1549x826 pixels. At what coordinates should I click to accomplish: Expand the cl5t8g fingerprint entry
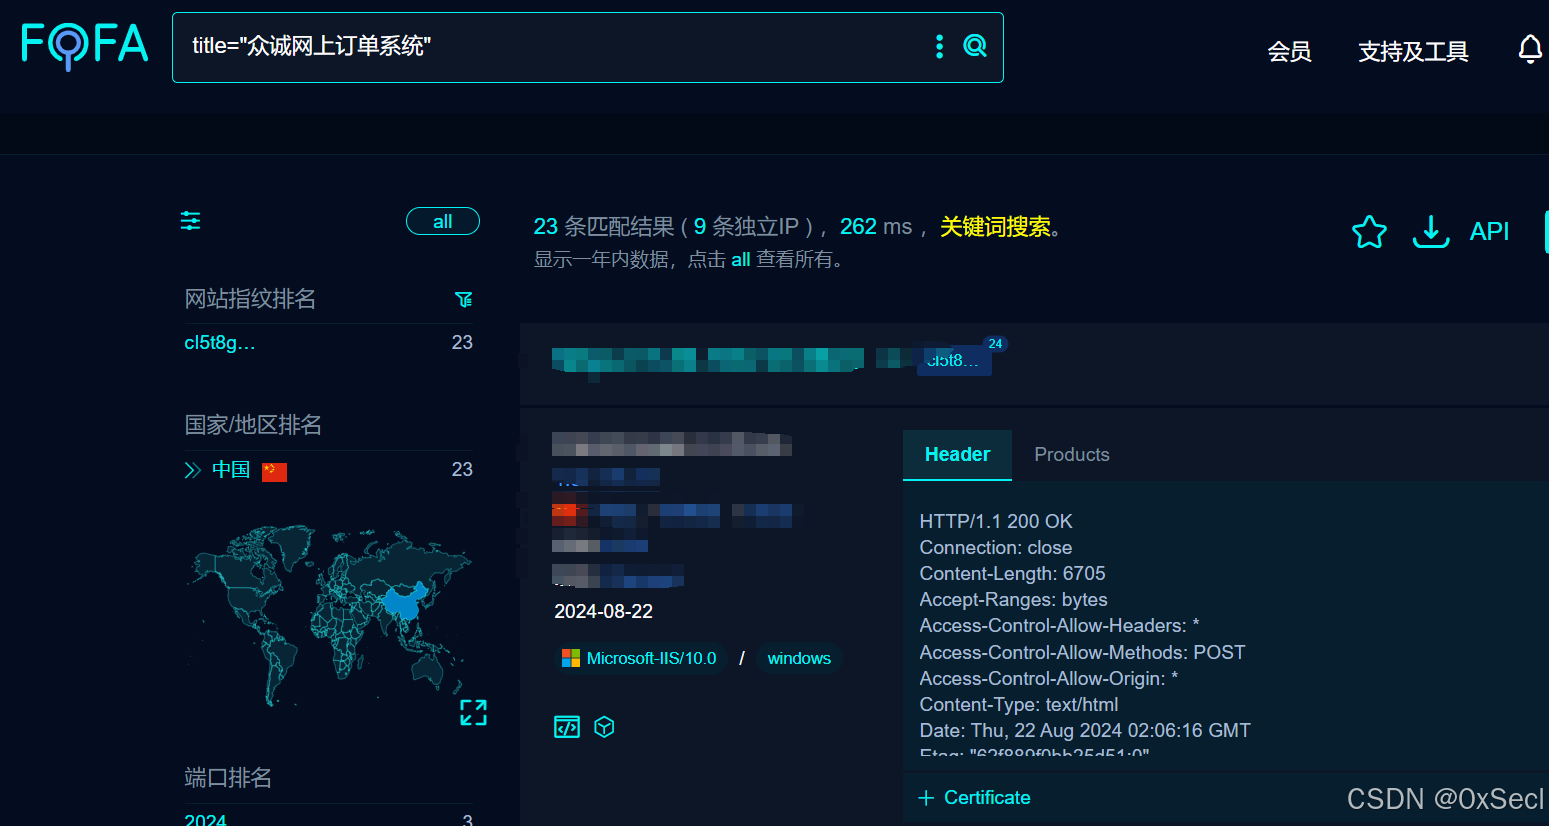(218, 342)
